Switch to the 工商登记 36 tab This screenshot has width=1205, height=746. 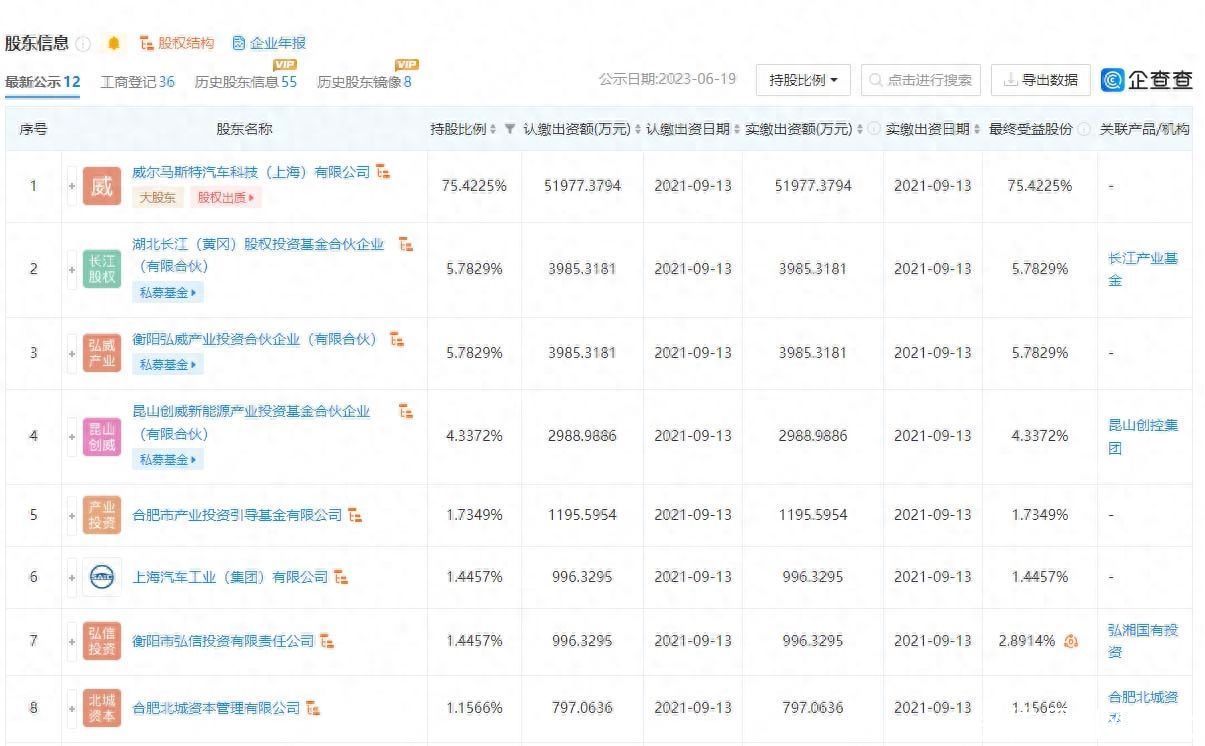pos(138,81)
